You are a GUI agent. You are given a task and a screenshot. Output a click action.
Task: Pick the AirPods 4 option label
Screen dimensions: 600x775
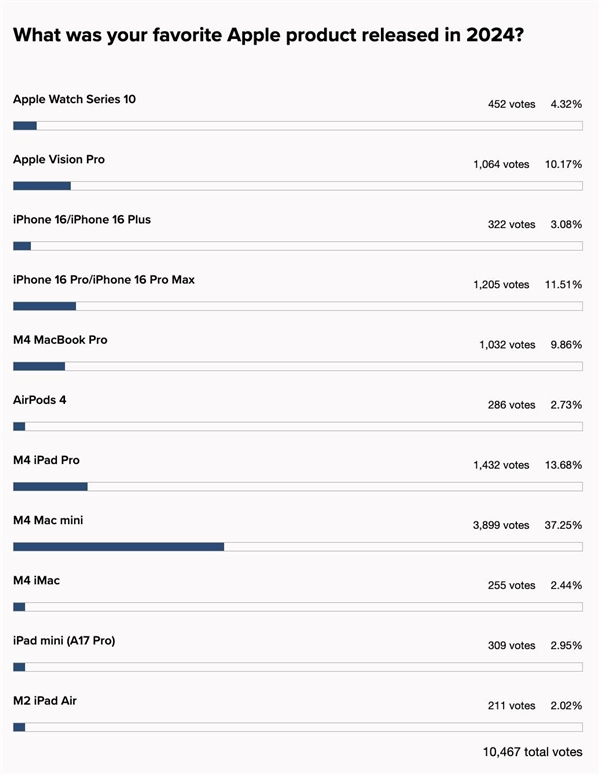40,400
